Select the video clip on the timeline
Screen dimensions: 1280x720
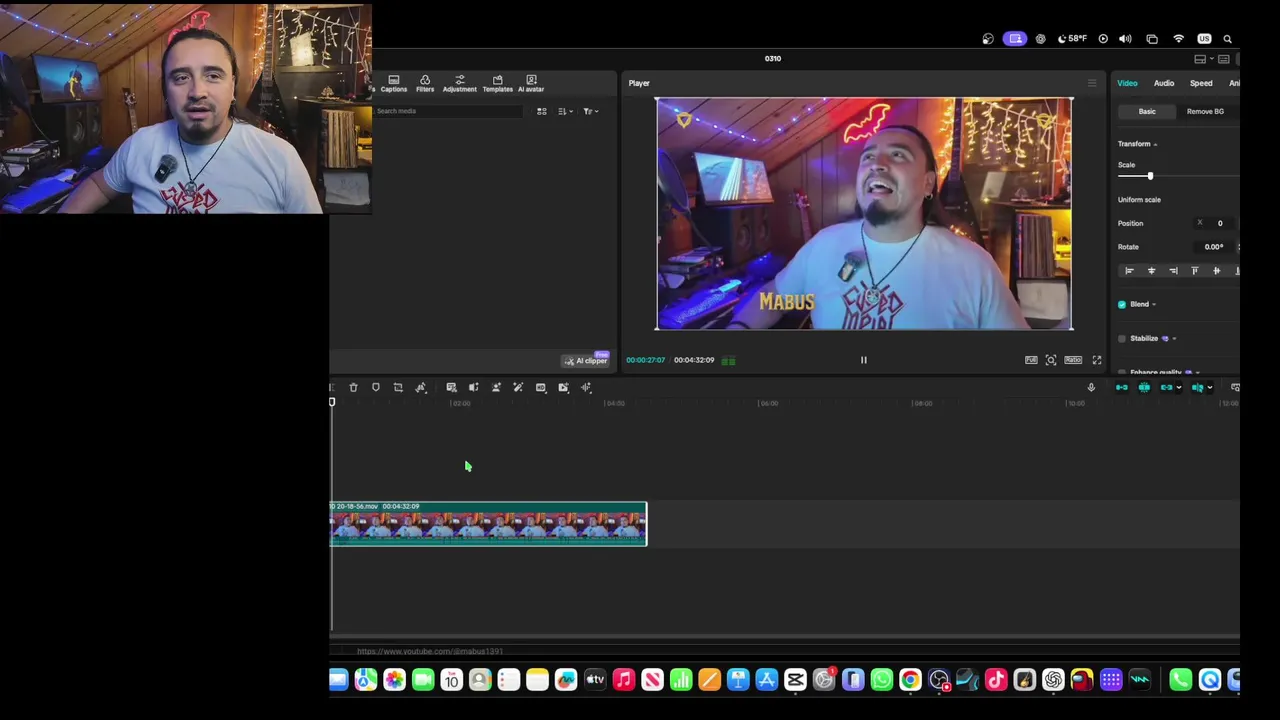tap(488, 524)
